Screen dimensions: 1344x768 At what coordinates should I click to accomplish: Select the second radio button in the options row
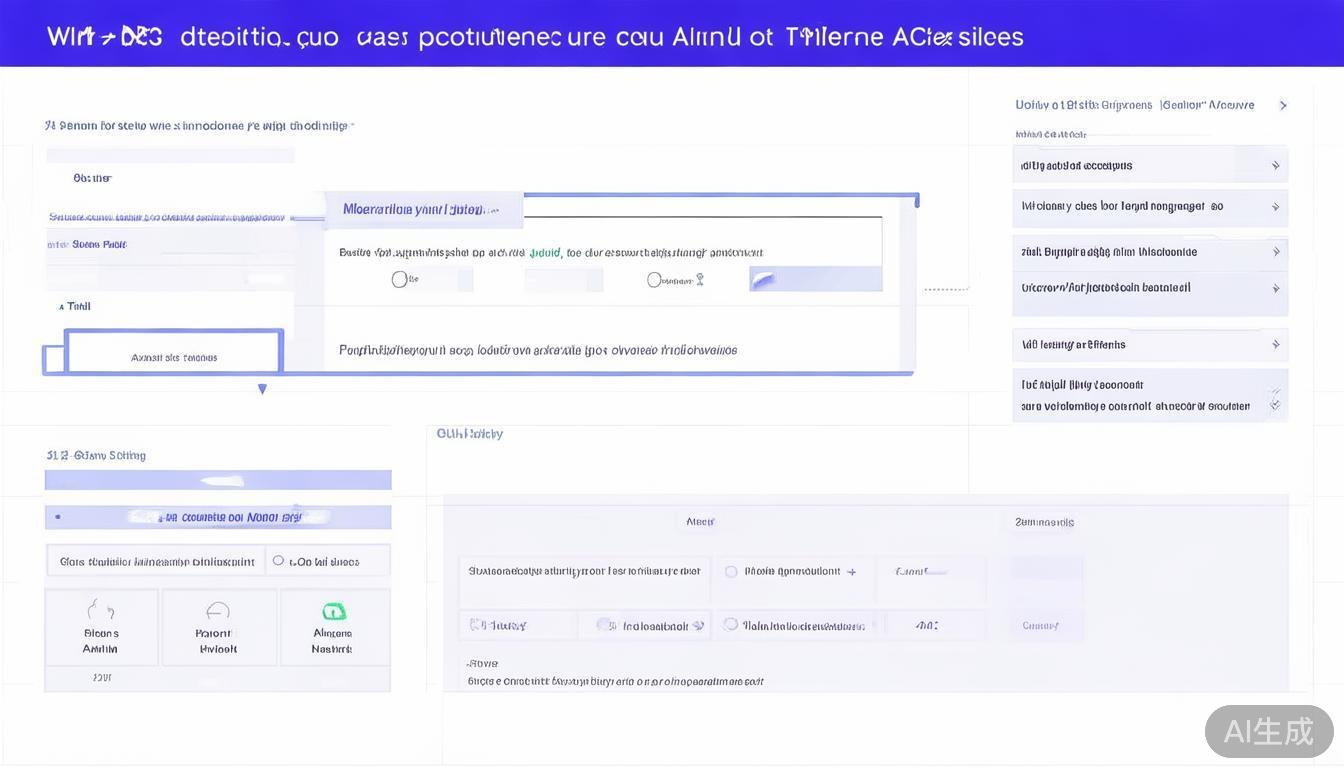(x=654, y=280)
